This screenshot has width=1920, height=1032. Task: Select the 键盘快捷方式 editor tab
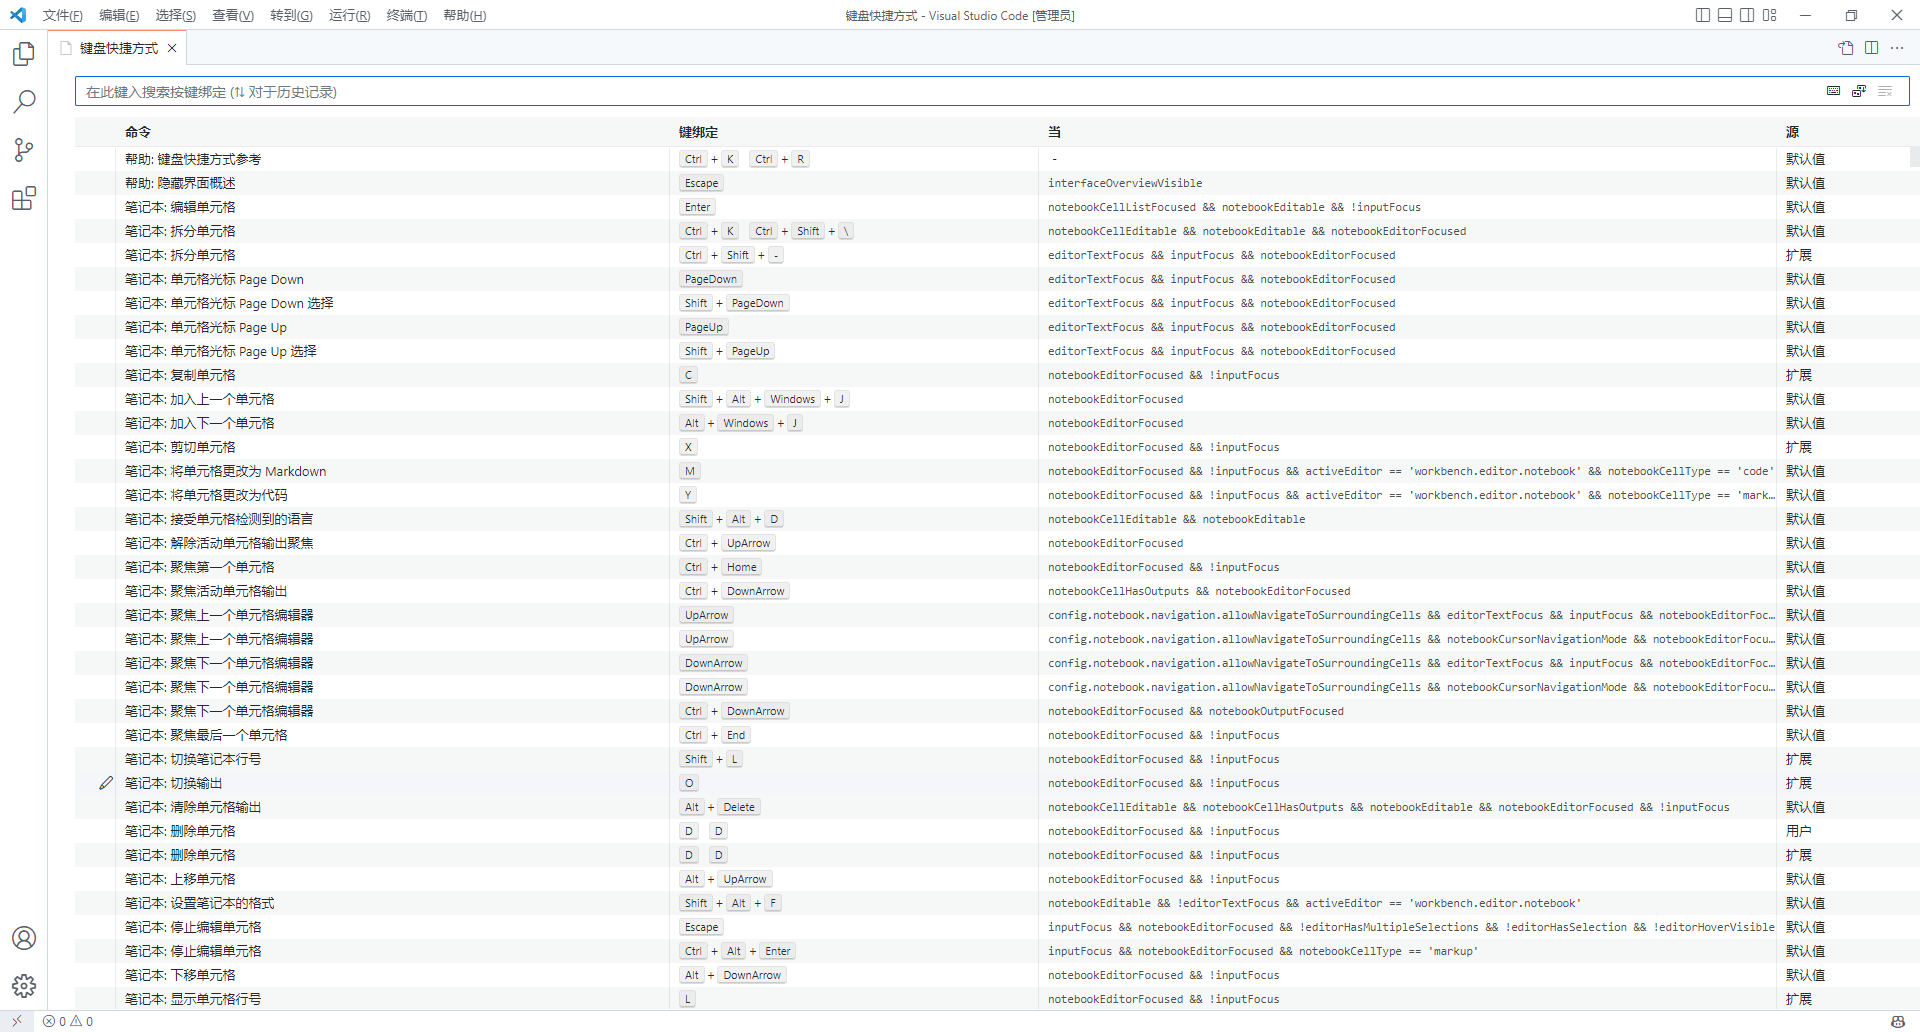(118, 48)
